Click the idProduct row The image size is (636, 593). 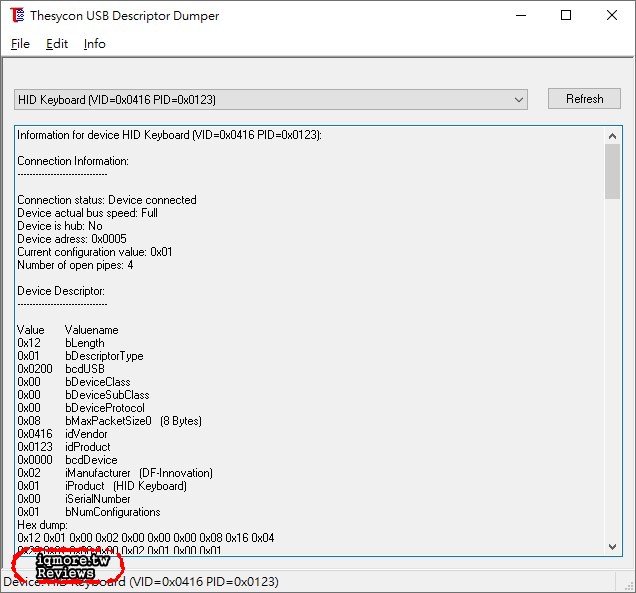[x=64, y=447]
